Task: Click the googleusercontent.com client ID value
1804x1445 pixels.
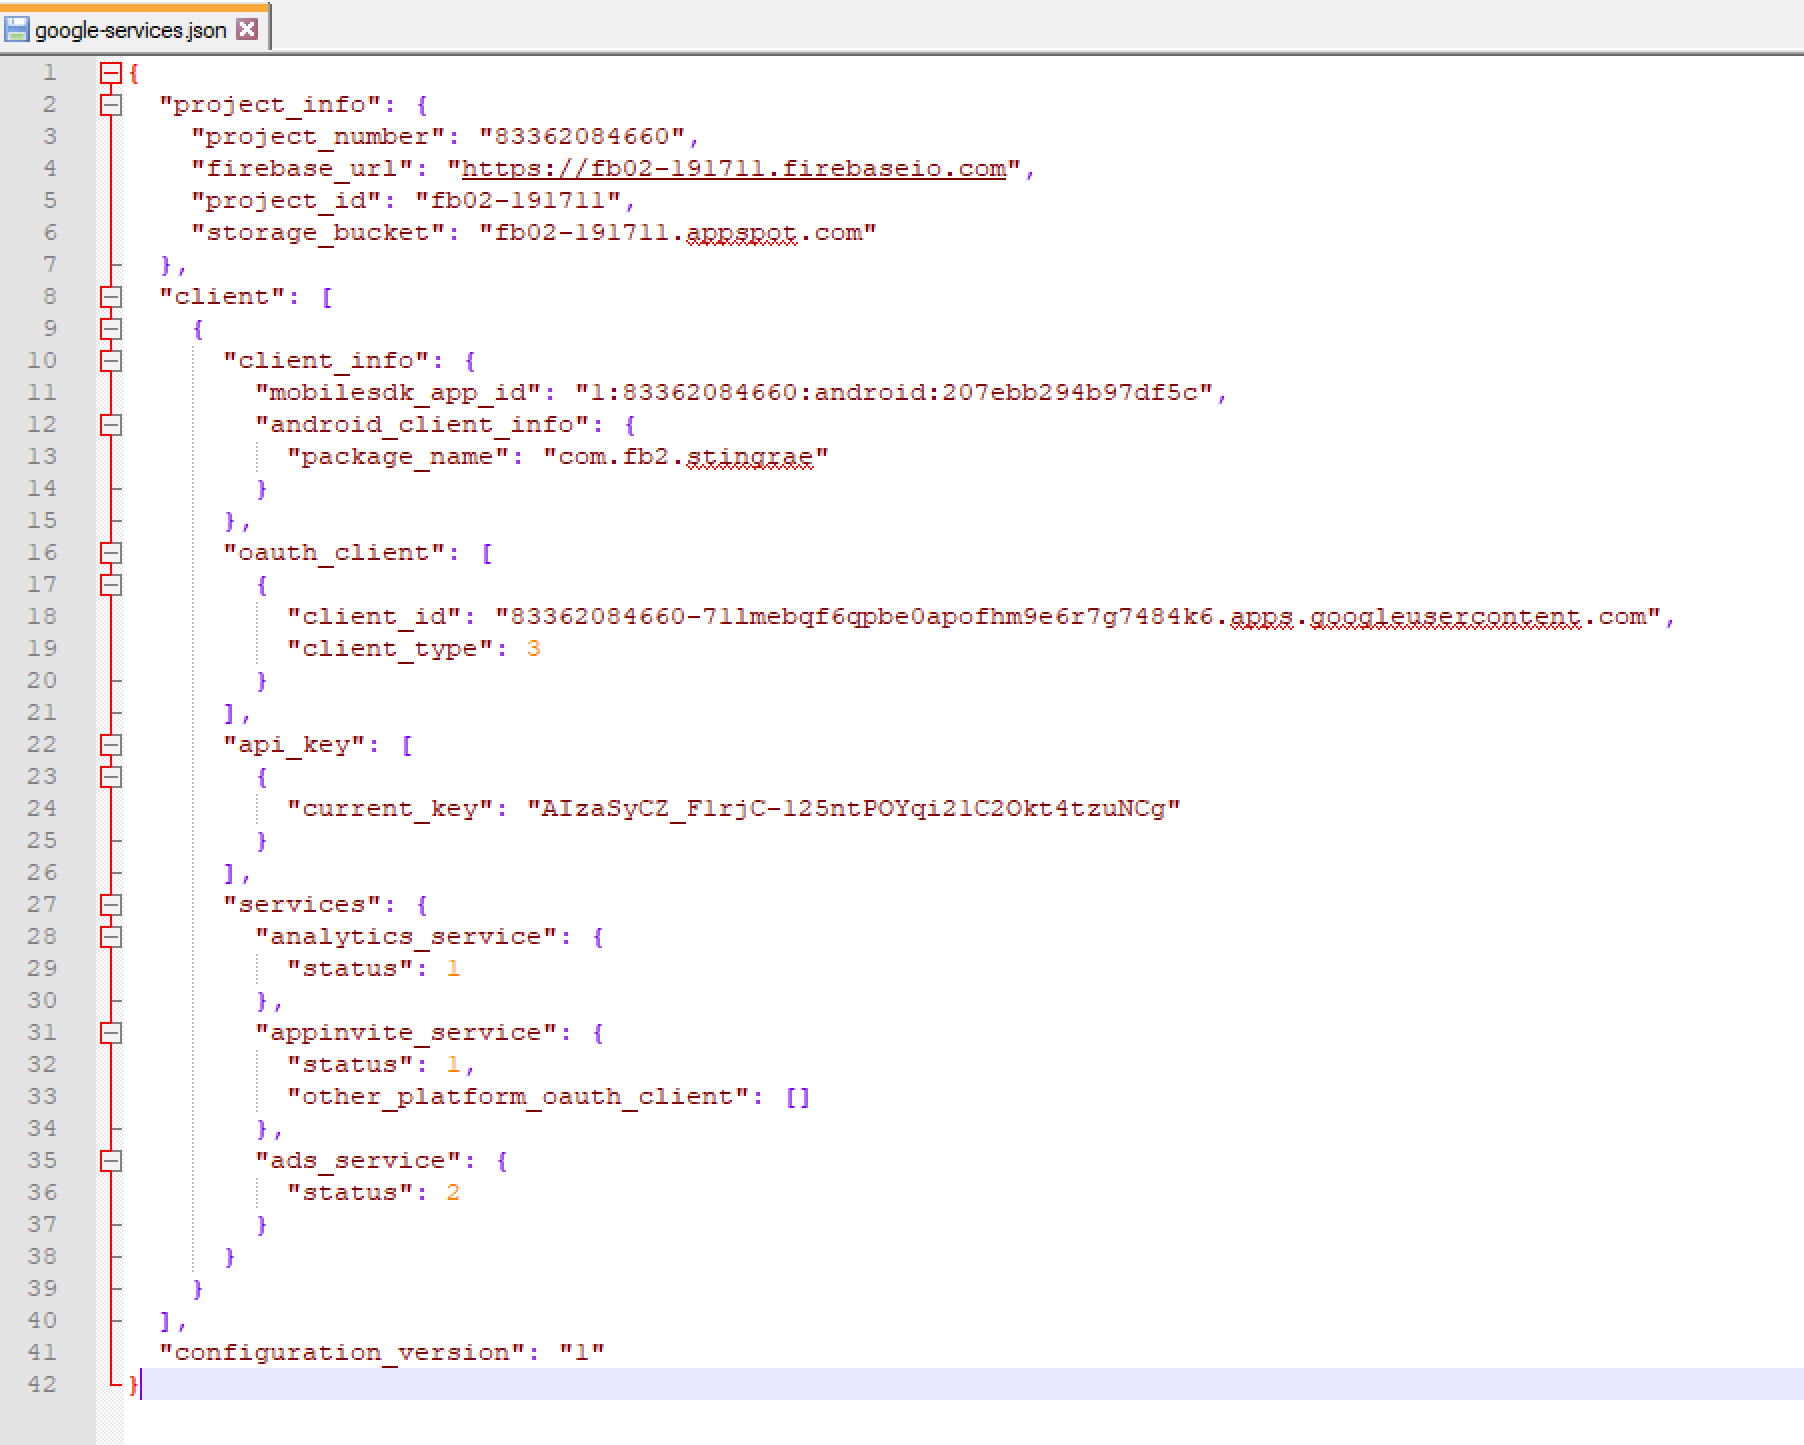Action: point(1077,617)
